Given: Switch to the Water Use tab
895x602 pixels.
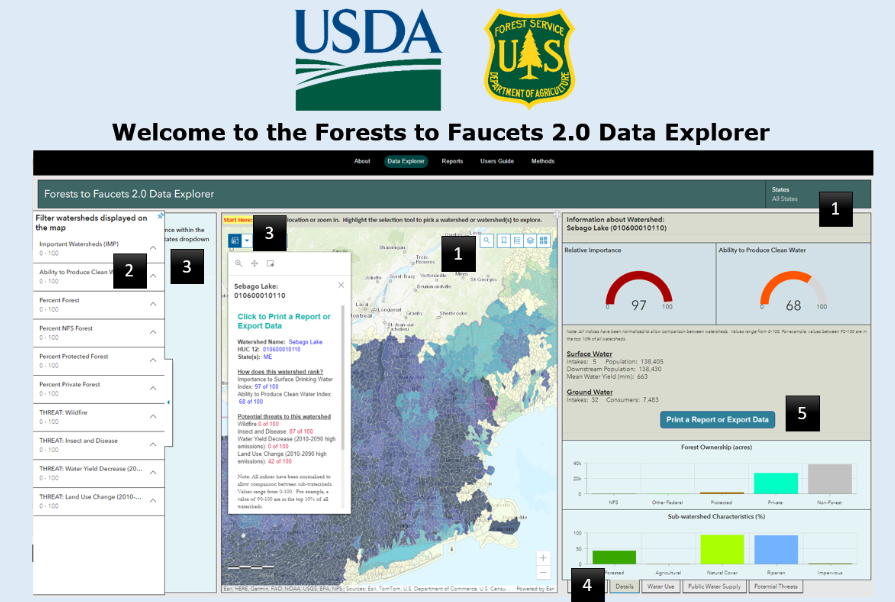Looking at the screenshot, I should pos(660,587).
